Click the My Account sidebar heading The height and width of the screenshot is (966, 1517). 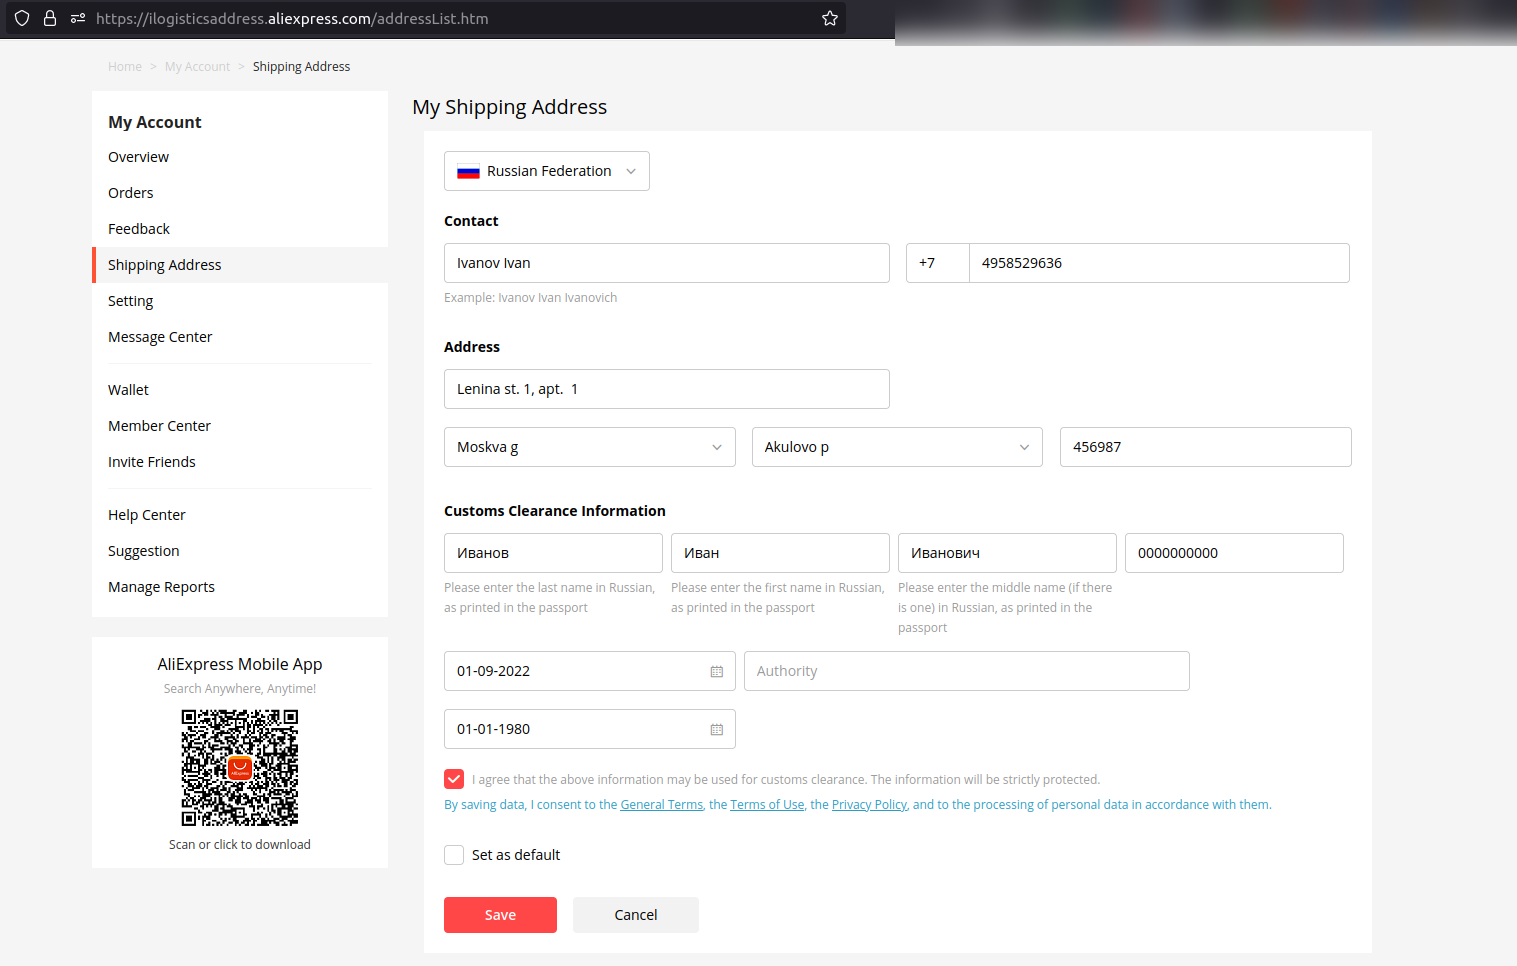coord(155,122)
